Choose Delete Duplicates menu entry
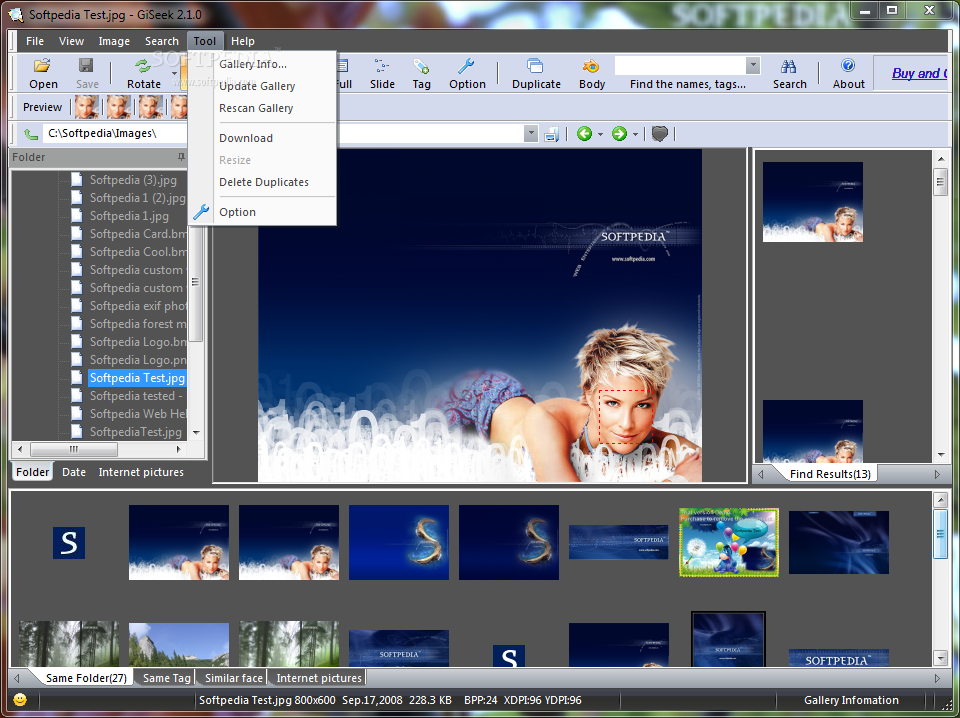The height and width of the screenshot is (718, 960). click(262, 182)
